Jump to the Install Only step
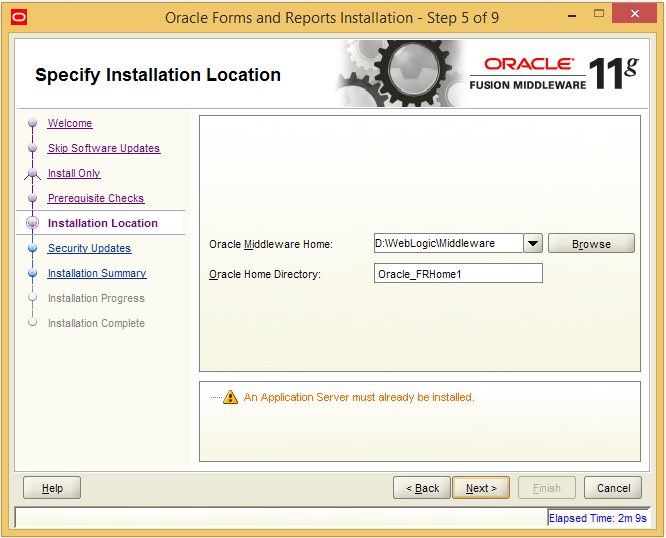666x538 pixels. (74, 173)
